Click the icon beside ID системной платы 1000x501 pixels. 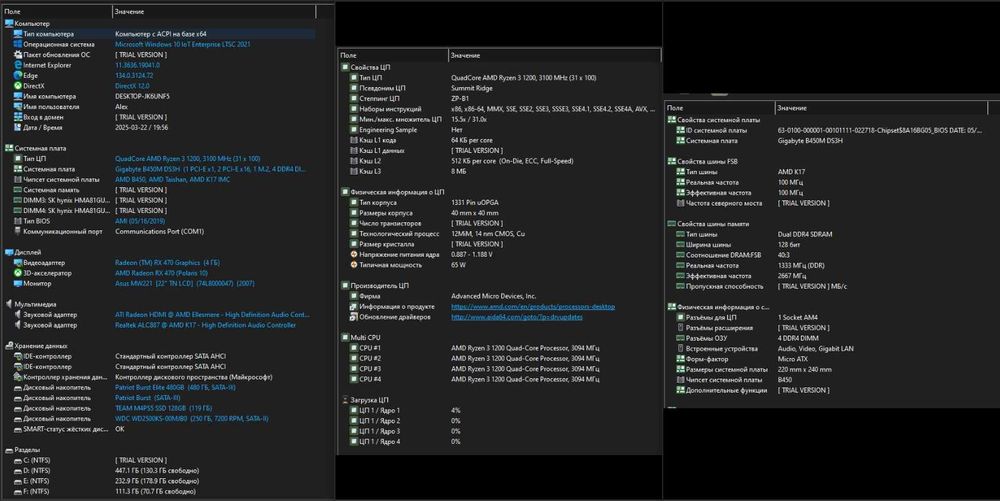coord(680,130)
